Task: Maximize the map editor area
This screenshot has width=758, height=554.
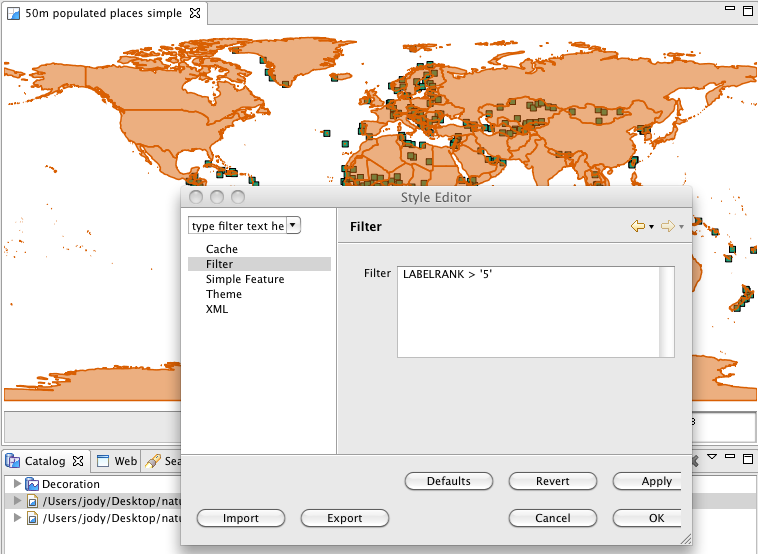Action: click(x=746, y=11)
